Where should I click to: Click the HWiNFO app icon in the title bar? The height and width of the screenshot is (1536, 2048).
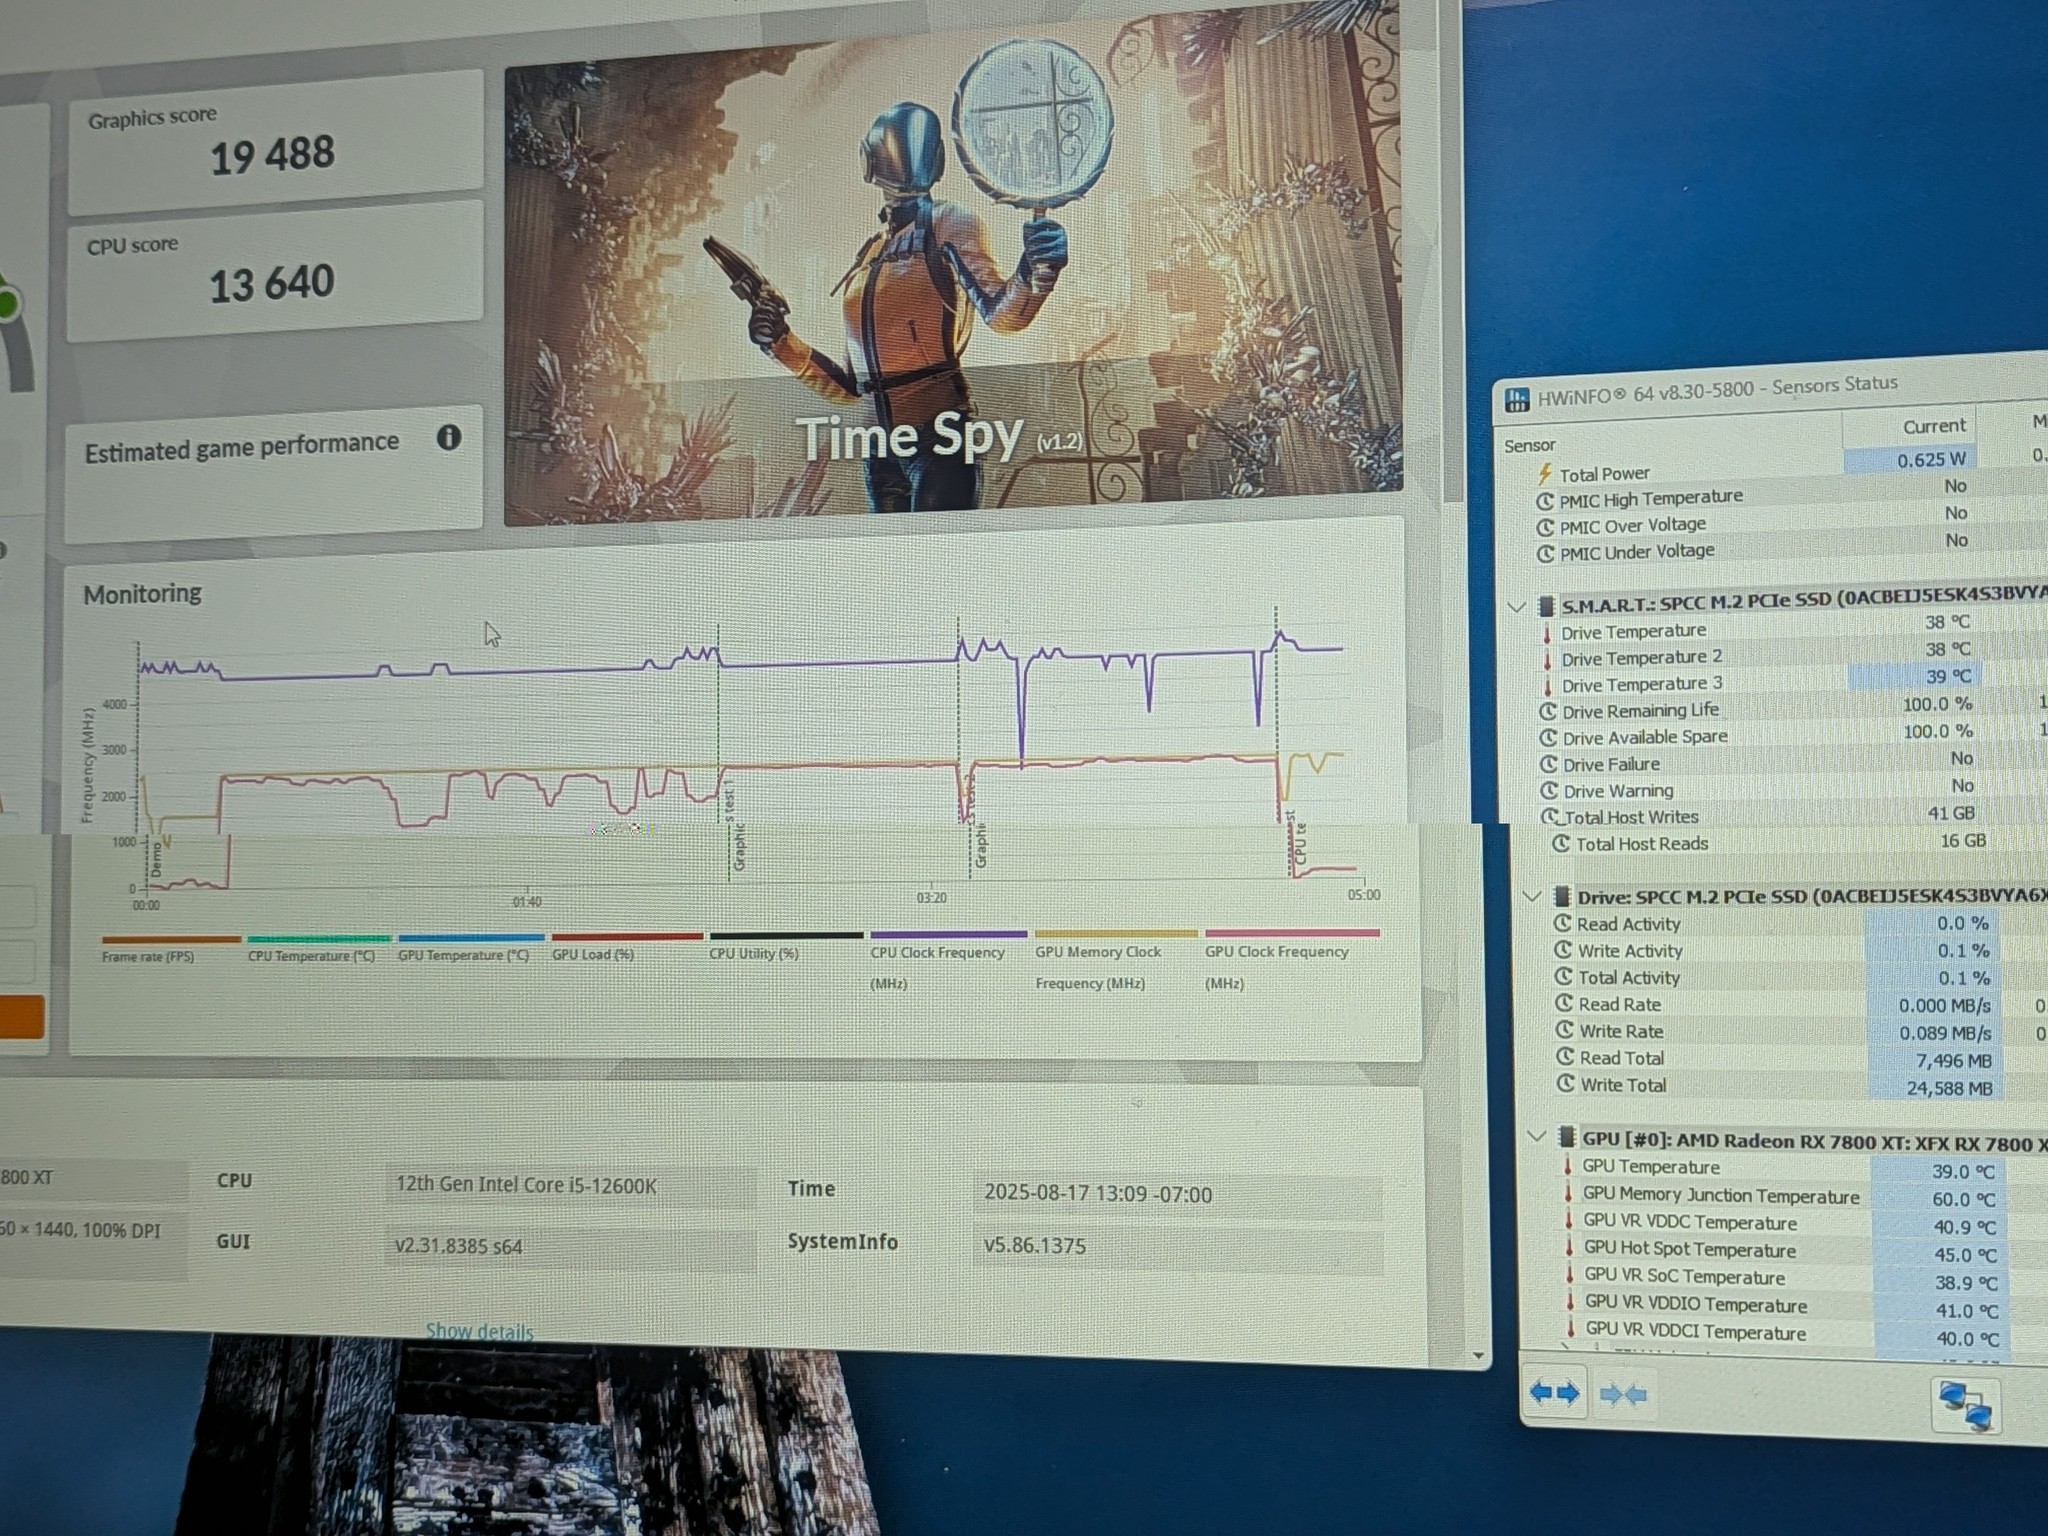tap(1517, 400)
